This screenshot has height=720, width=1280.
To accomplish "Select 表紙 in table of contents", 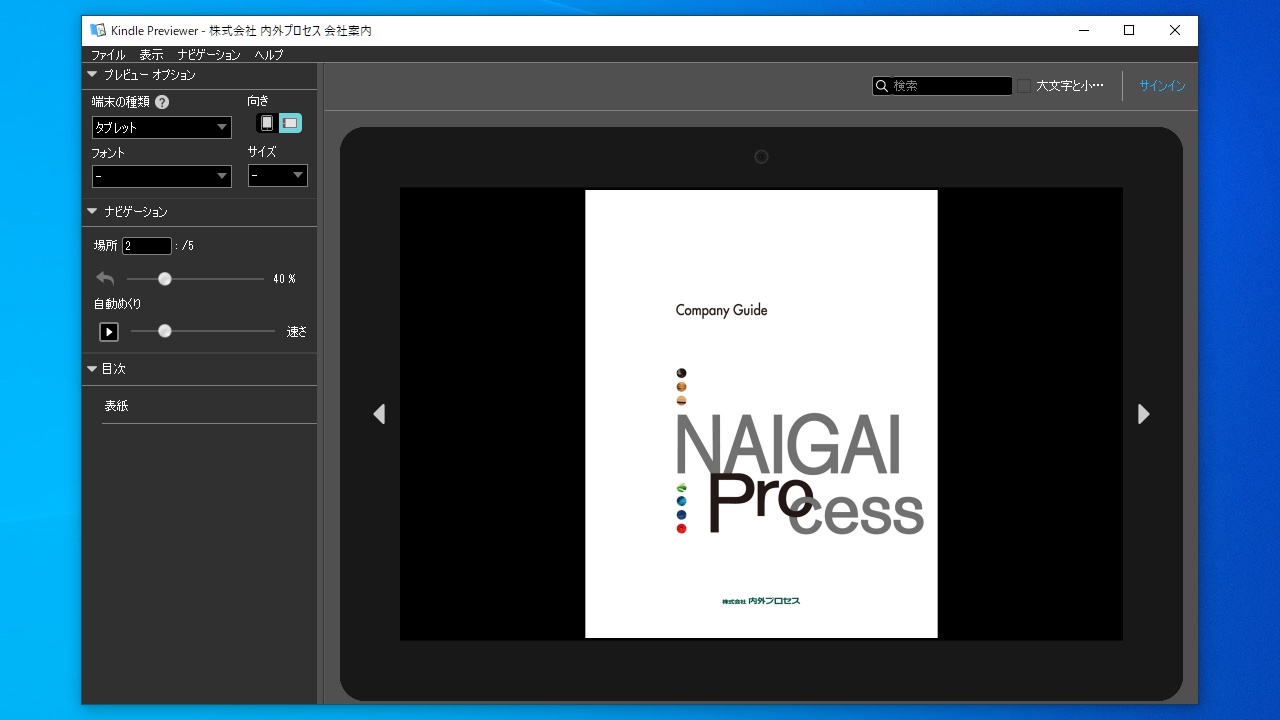I will (x=116, y=406).
